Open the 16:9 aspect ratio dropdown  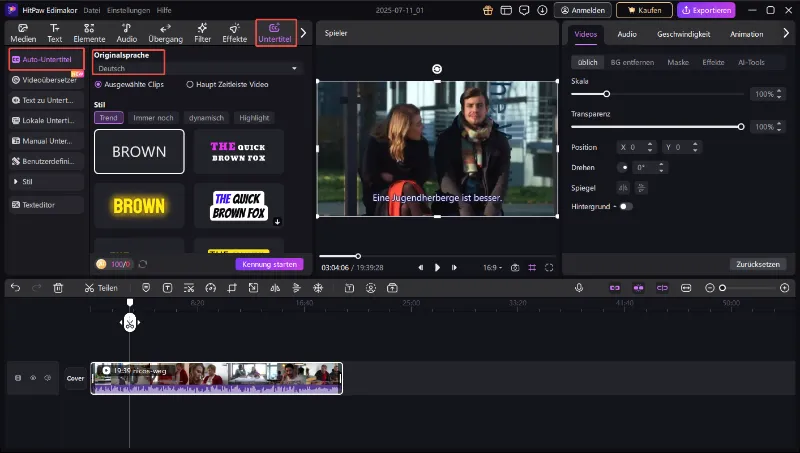pyautogui.click(x=492, y=267)
